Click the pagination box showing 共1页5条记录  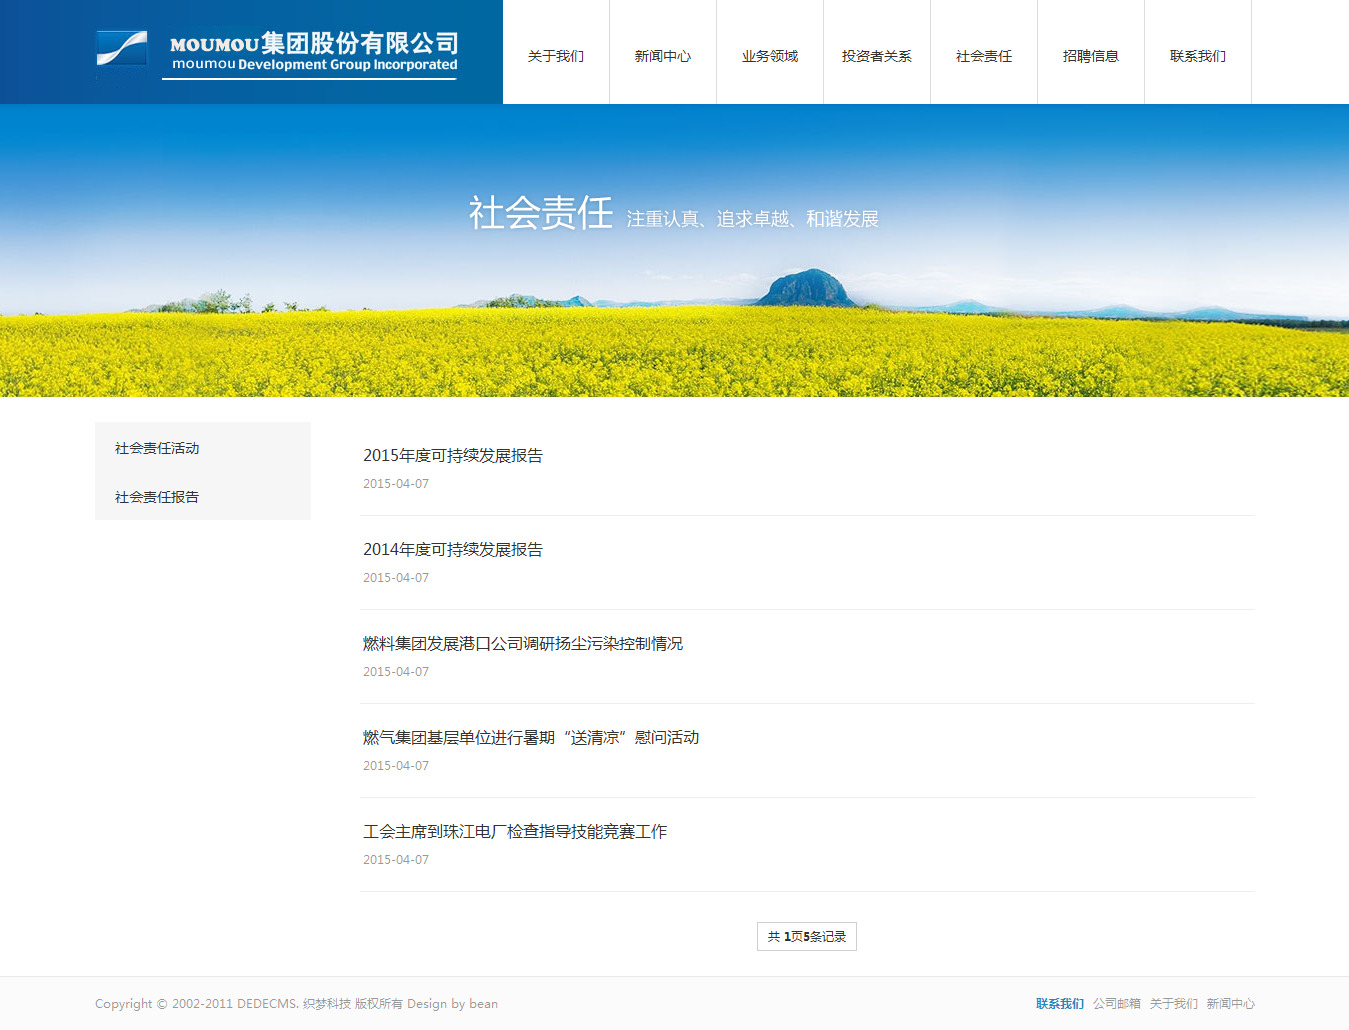(807, 937)
